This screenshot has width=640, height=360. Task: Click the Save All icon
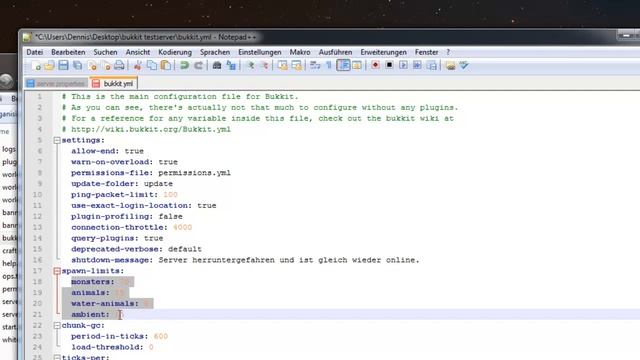click(x=77, y=65)
